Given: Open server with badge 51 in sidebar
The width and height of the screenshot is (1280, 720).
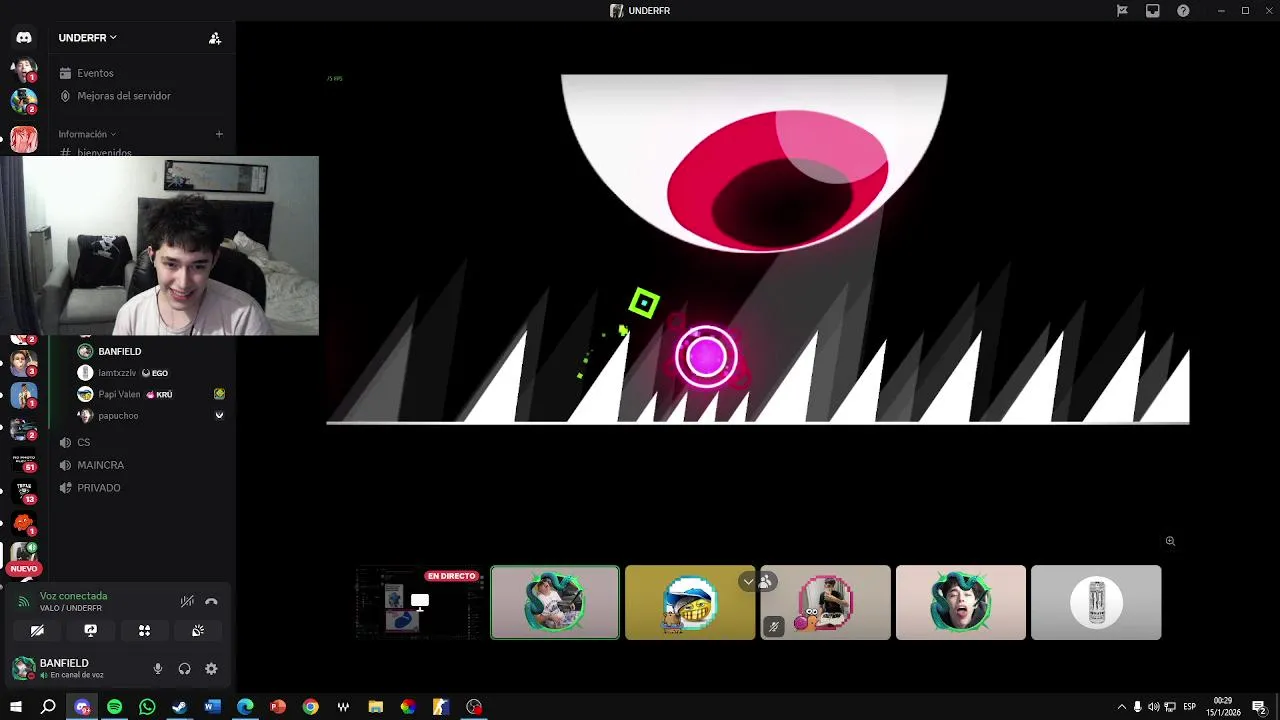Looking at the screenshot, I should pyautogui.click(x=24, y=461).
